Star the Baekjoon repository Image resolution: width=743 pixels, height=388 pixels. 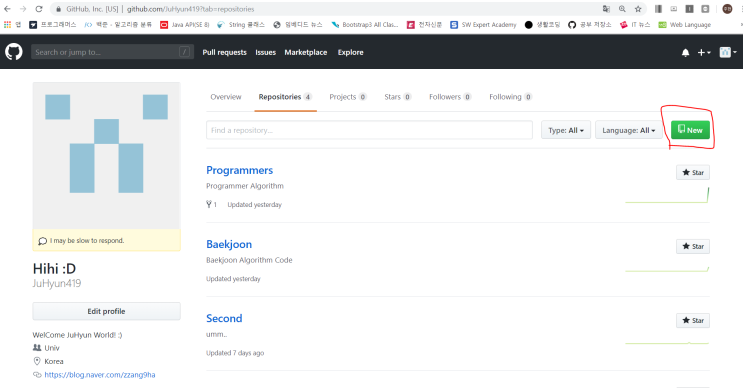point(693,246)
